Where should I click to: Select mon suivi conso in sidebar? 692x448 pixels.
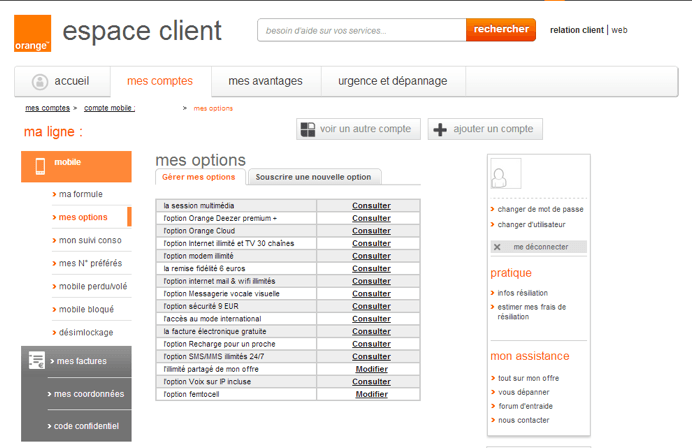click(90, 240)
